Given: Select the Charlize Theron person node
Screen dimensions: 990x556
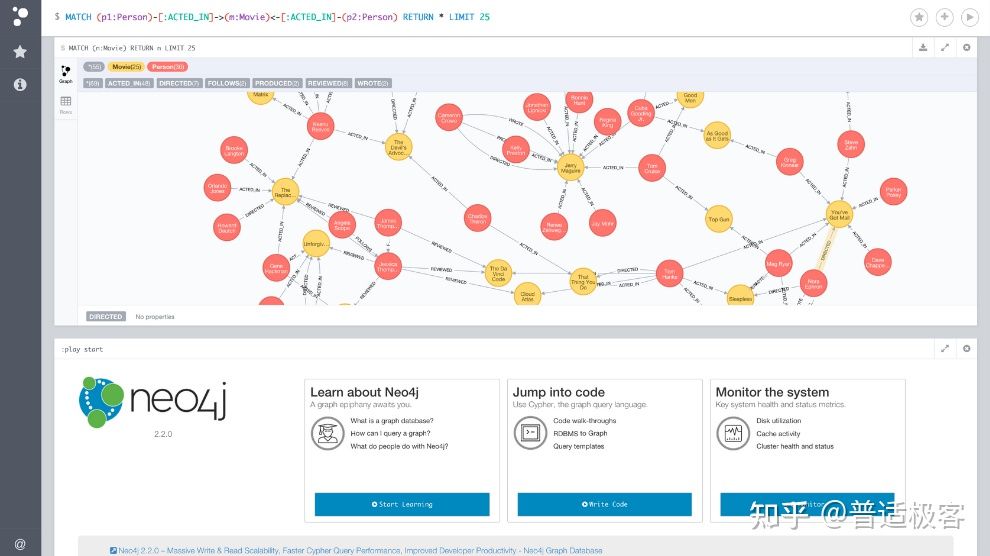Looking at the screenshot, I should [477, 218].
